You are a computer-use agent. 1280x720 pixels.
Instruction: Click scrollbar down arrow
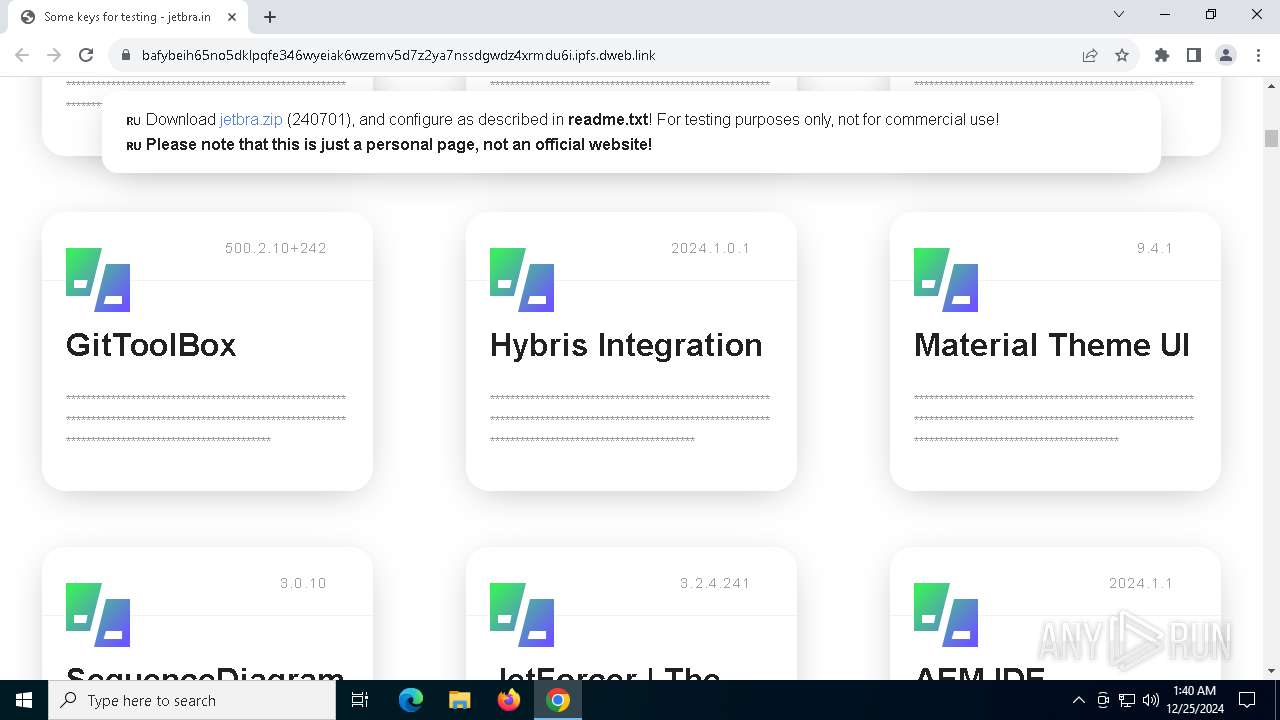click(x=1271, y=671)
